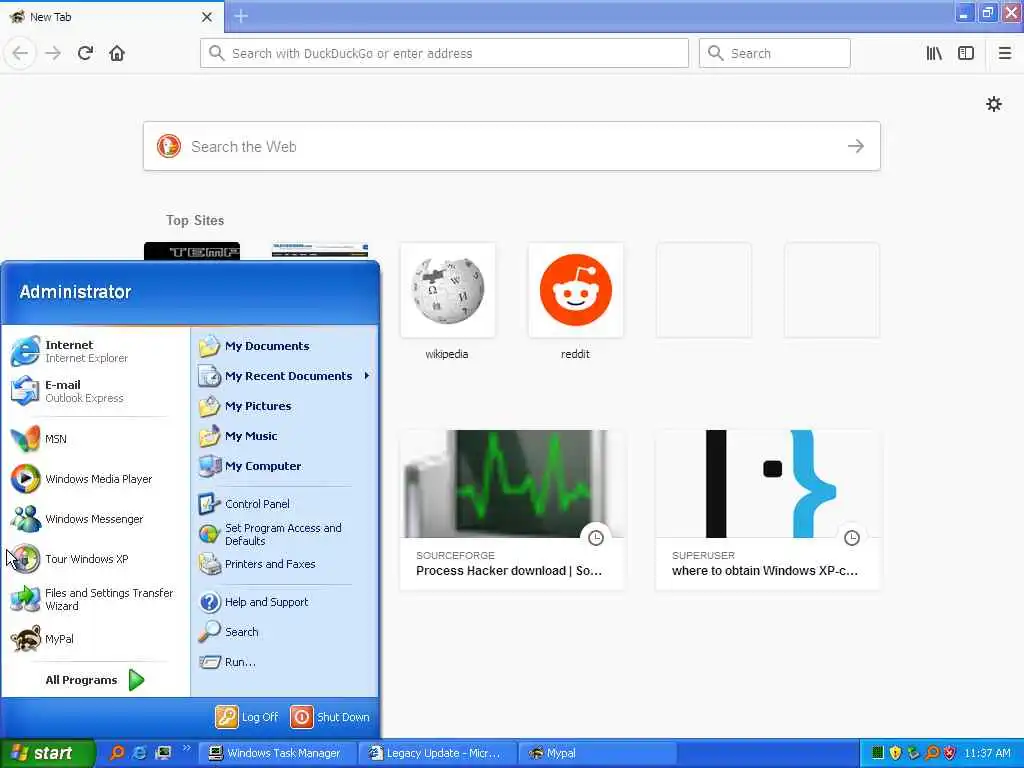
Task: Click the red shield tray icon
Action: coord(950,753)
